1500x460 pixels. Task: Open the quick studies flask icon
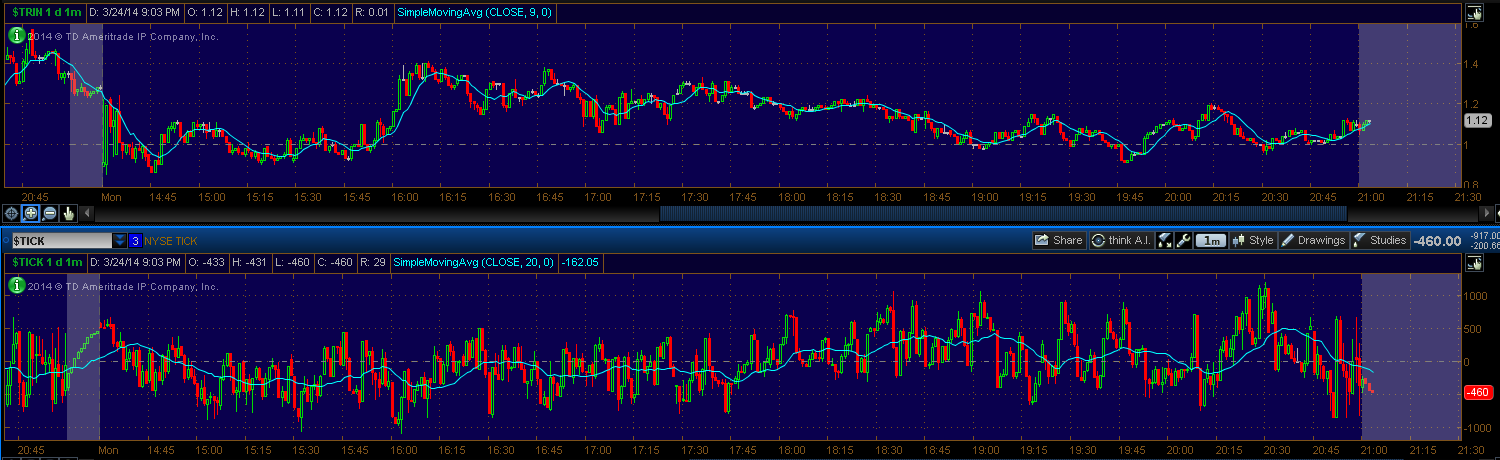tap(1165, 240)
